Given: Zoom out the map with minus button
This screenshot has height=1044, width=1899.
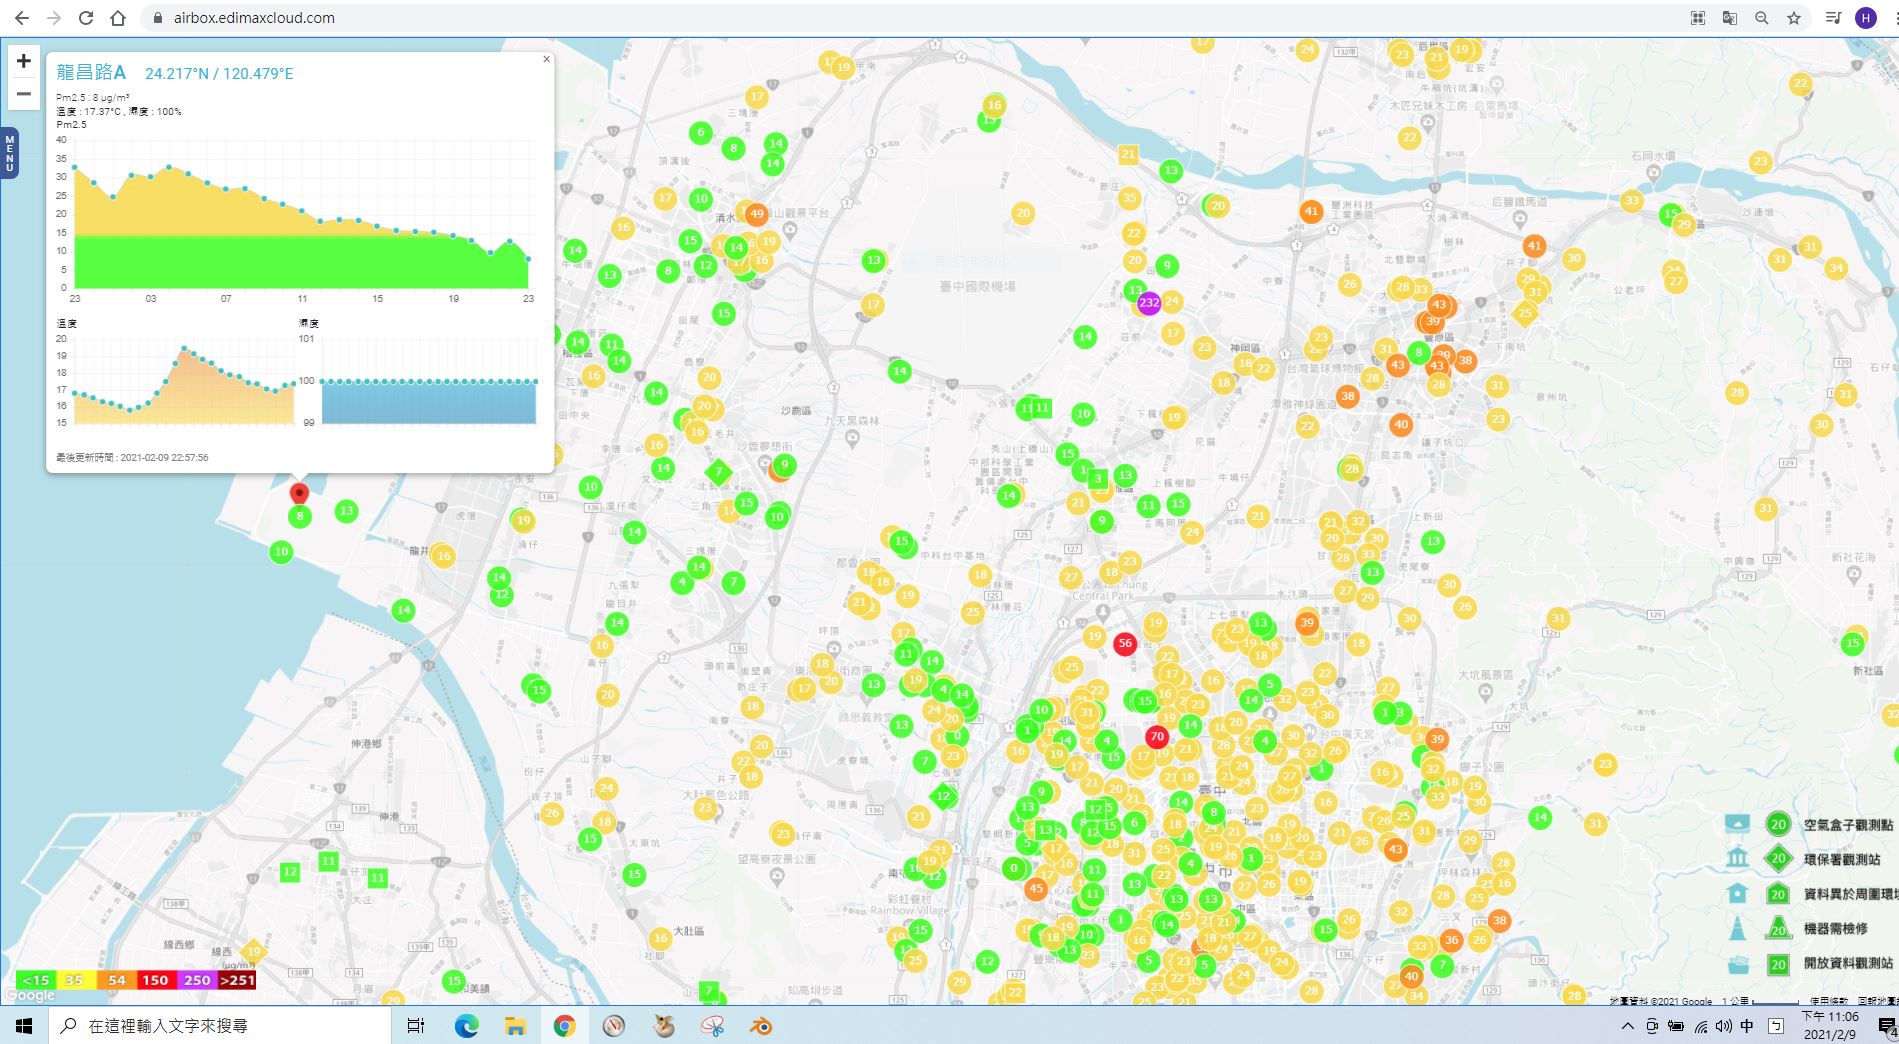Looking at the screenshot, I should [x=24, y=94].
